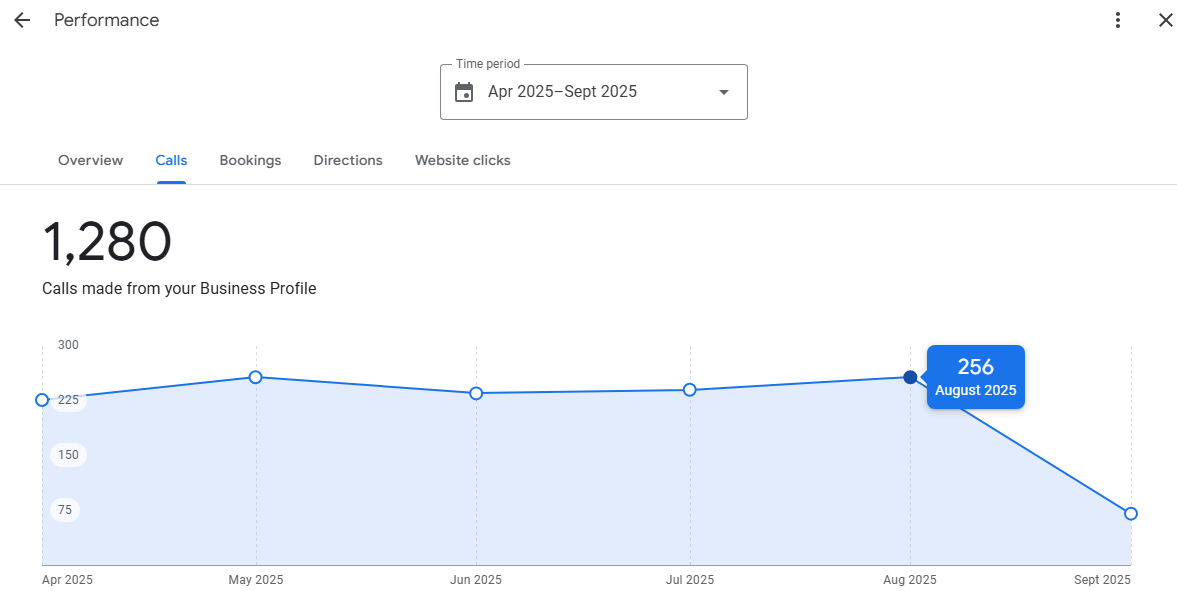
Task: Switch to the Overview tab
Action: (x=90, y=160)
